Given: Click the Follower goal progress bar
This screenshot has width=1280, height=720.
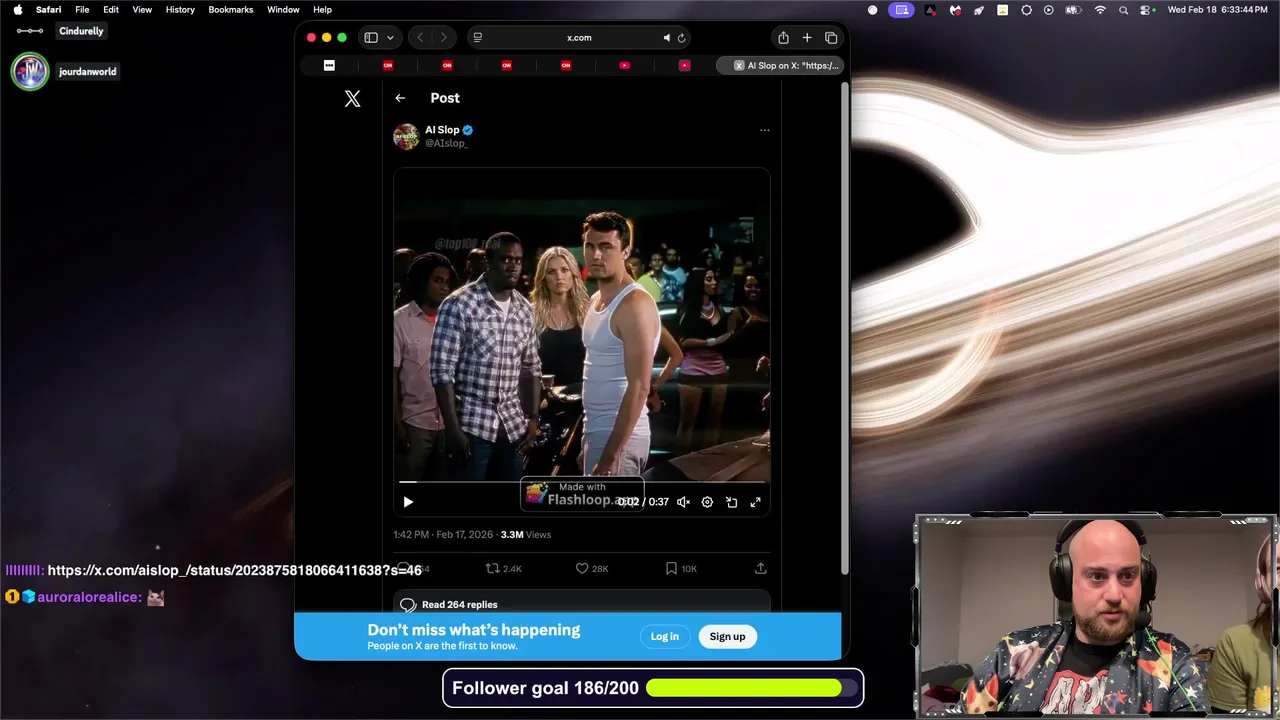Looking at the screenshot, I should 752,688.
